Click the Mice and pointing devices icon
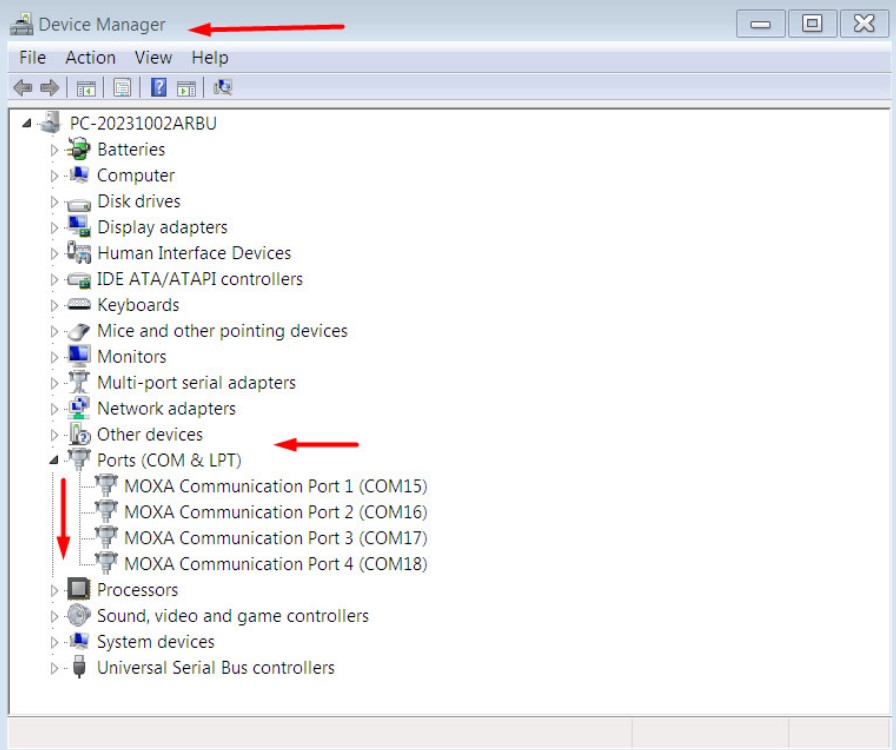 (78, 330)
